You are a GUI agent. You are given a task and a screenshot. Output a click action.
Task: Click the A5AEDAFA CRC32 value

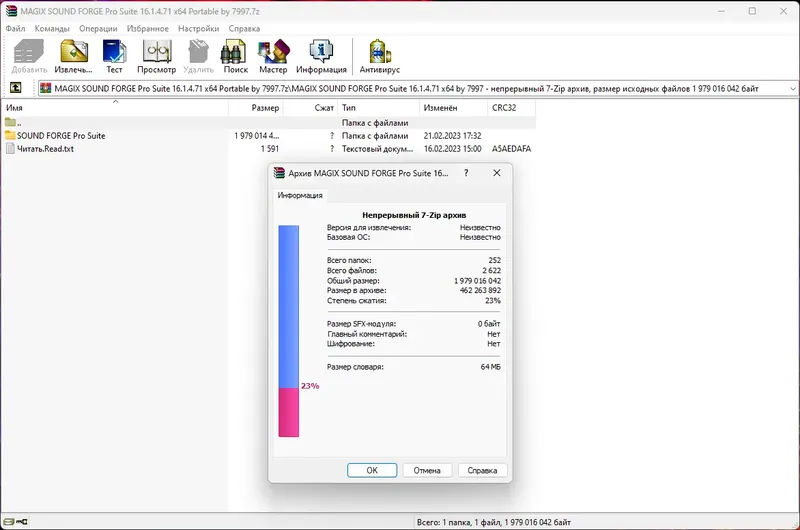click(511, 148)
